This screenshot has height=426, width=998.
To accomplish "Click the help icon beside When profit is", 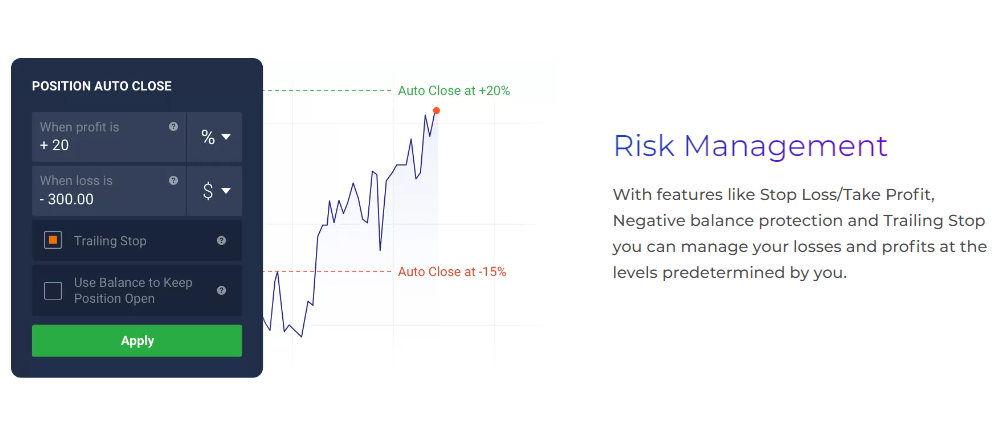I will (x=174, y=127).
